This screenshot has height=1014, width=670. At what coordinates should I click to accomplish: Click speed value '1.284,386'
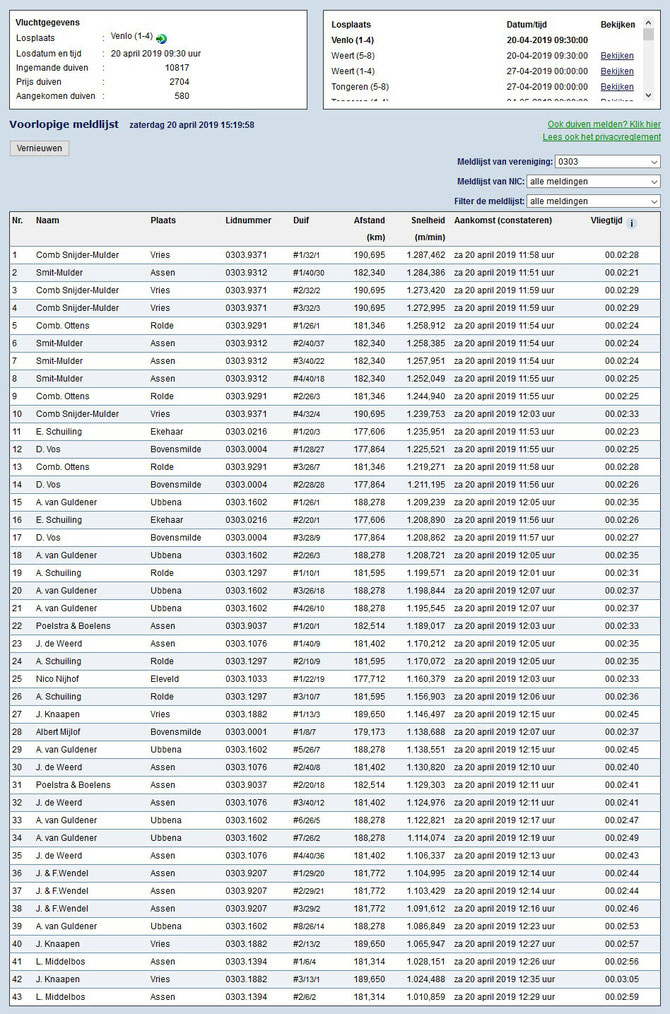click(x=426, y=273)
